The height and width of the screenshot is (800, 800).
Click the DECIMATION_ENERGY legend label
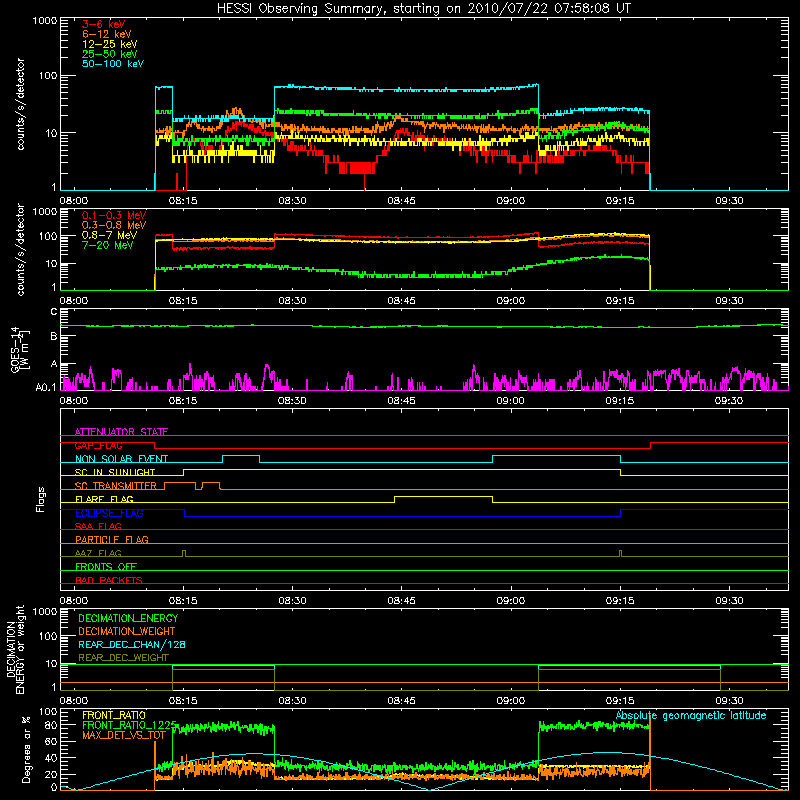tap(128, 618)
